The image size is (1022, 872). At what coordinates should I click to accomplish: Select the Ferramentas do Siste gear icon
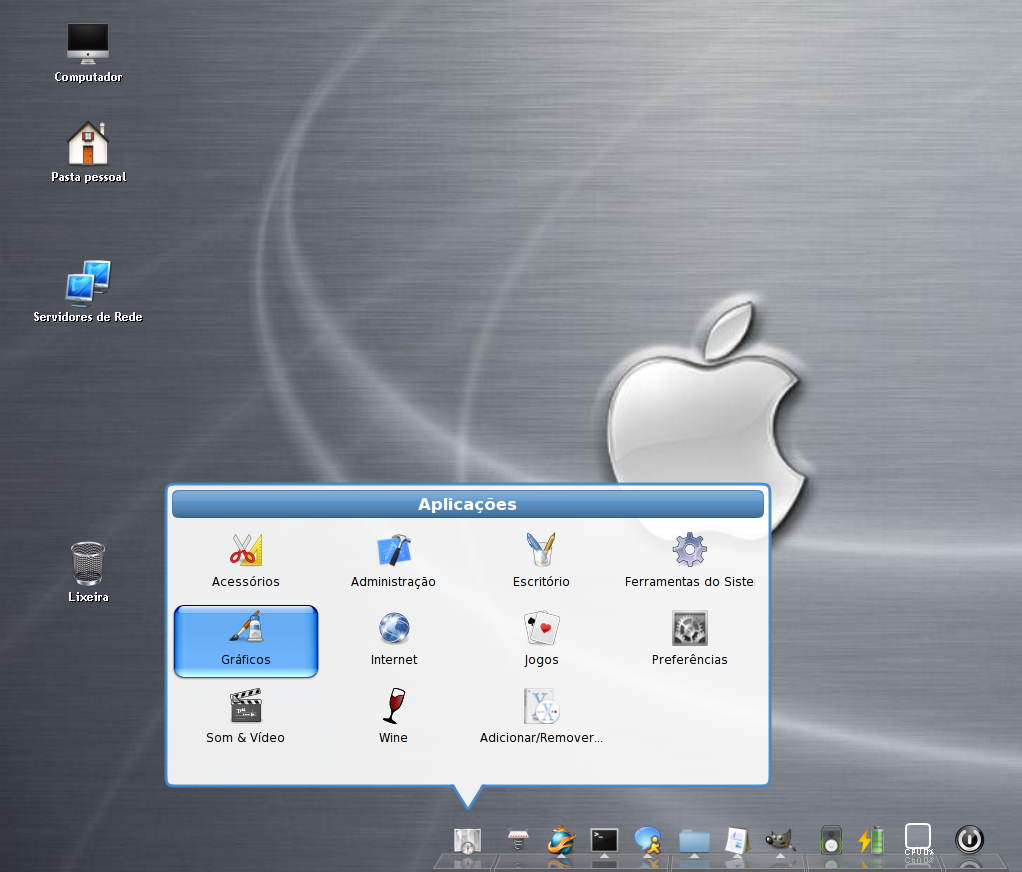coord(690,550)
